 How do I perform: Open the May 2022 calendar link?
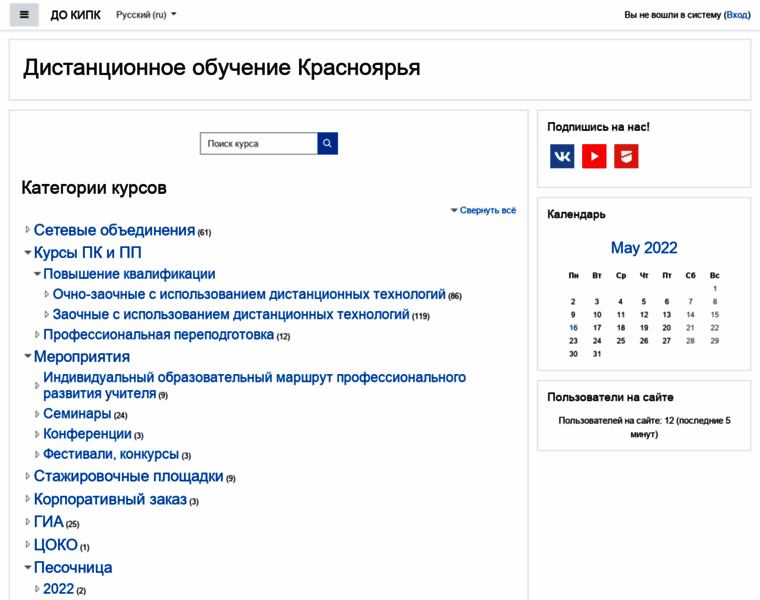pos(644,248)
